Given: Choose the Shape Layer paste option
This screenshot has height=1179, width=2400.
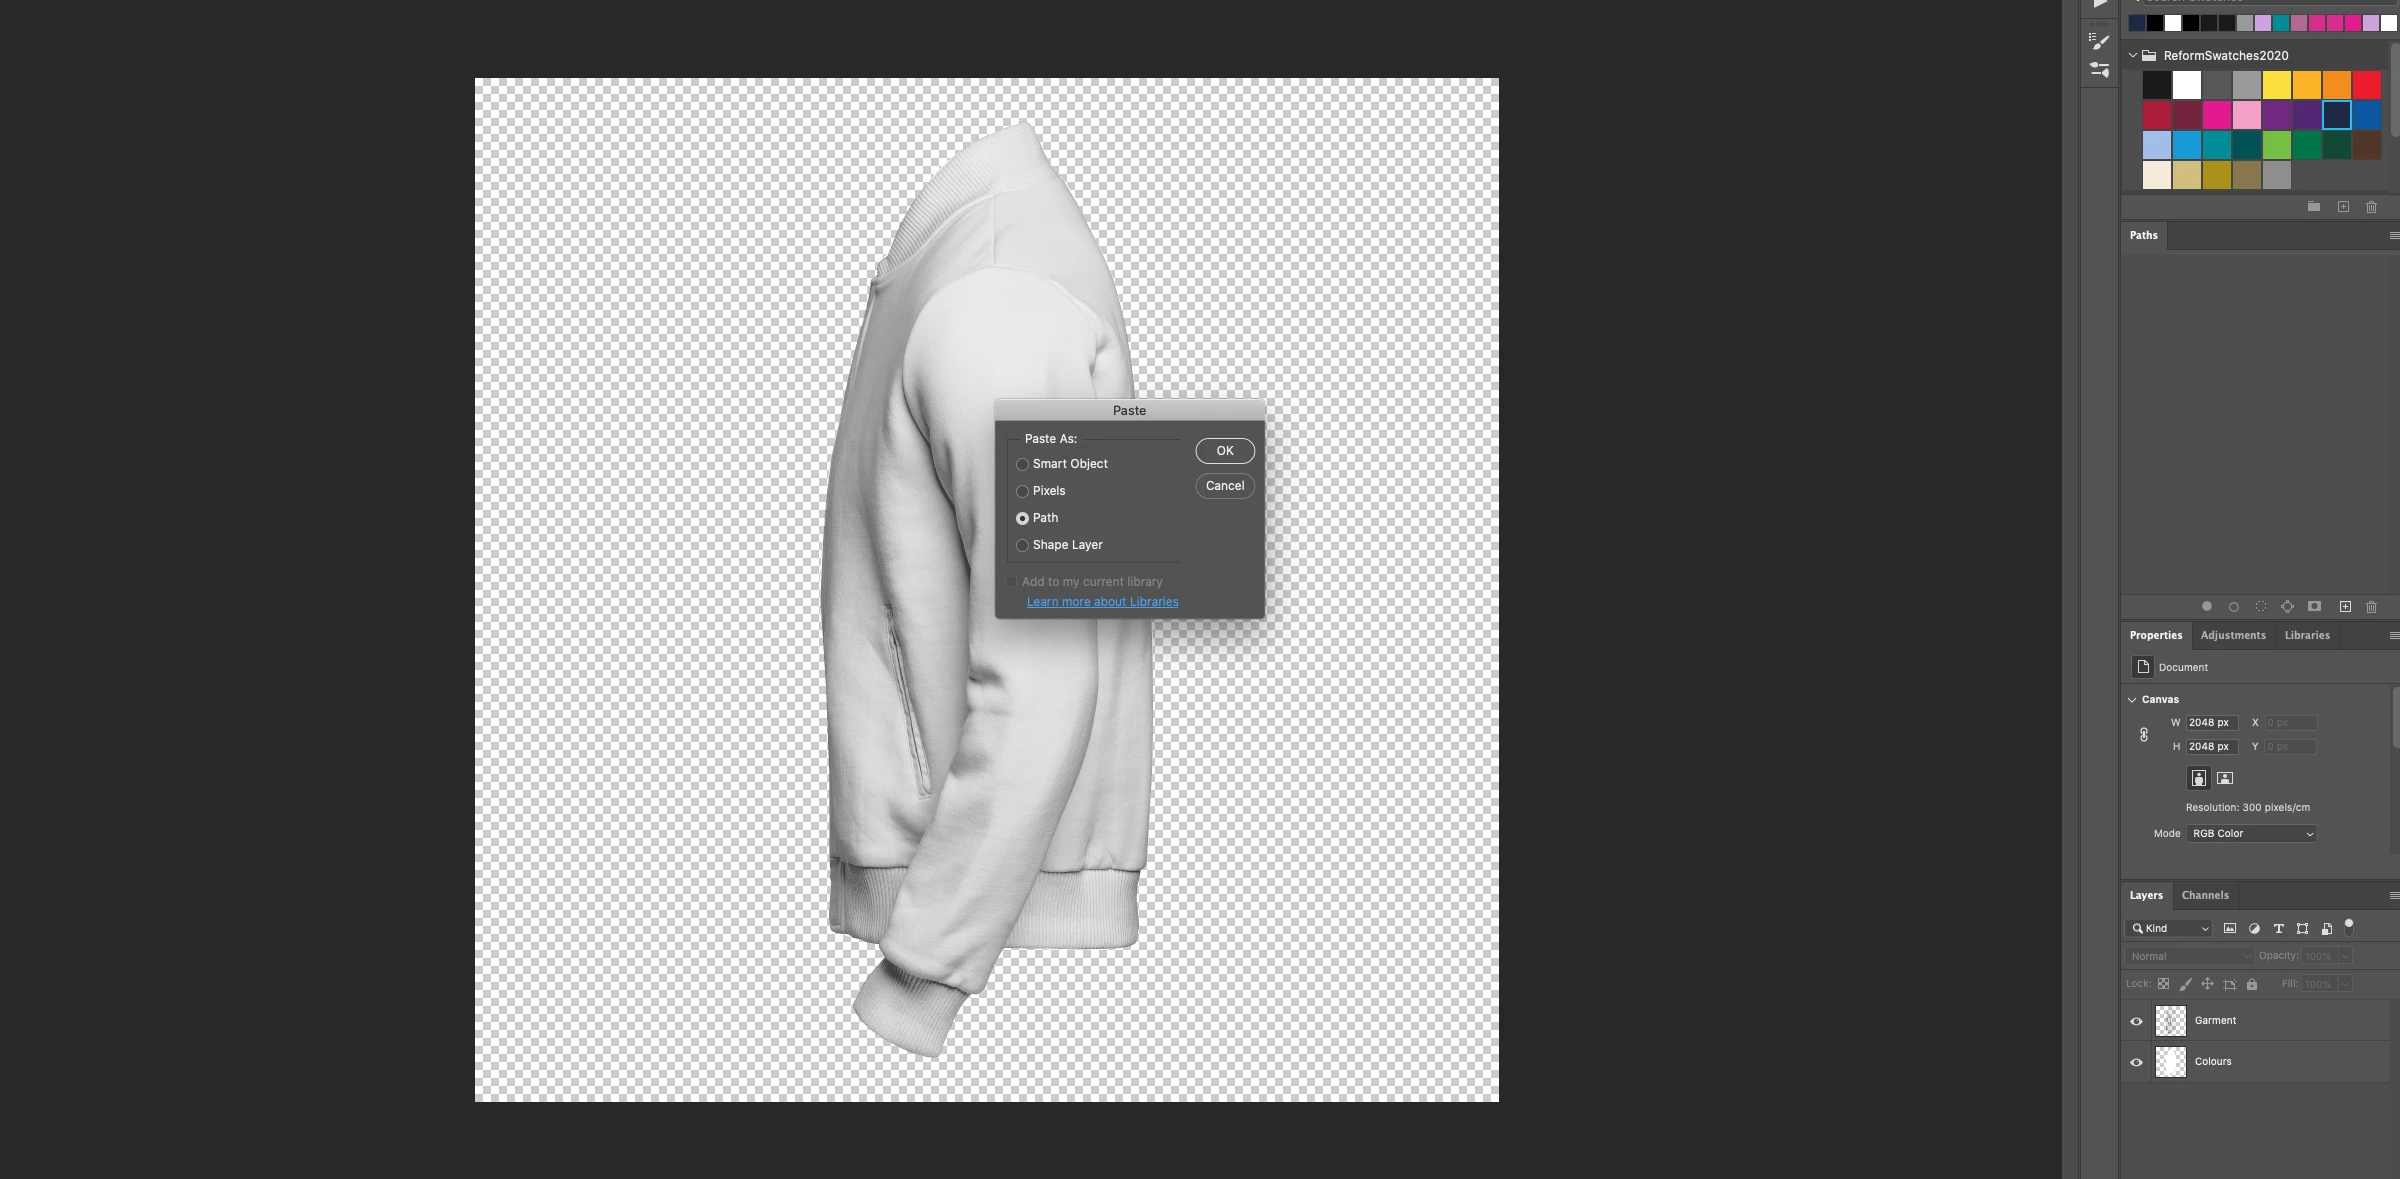Looking at the screenshot, I should [1022, 545].
